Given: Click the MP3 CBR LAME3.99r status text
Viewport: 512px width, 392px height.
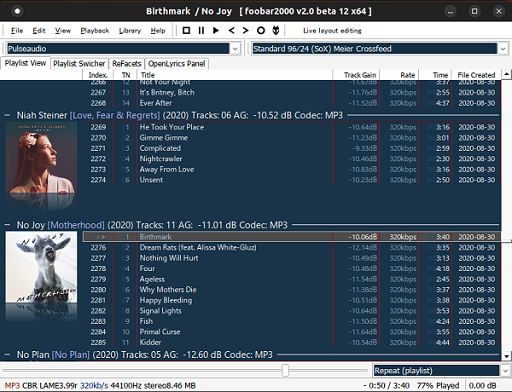Looking at the screenshot, I should [41, 386].
